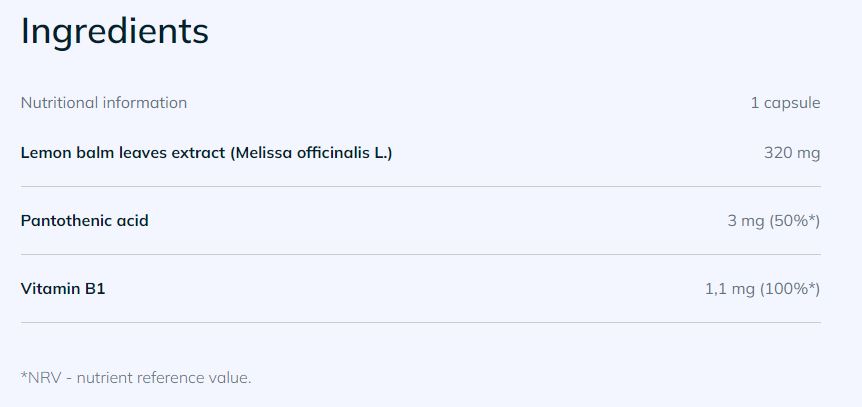
Task: Click the word "capsule" in the header
Action: (791, 102)
